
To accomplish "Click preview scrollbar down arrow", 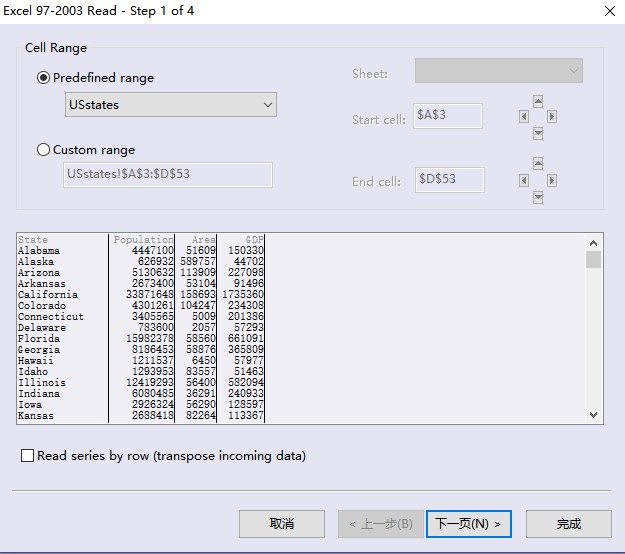I will point(594,415).
